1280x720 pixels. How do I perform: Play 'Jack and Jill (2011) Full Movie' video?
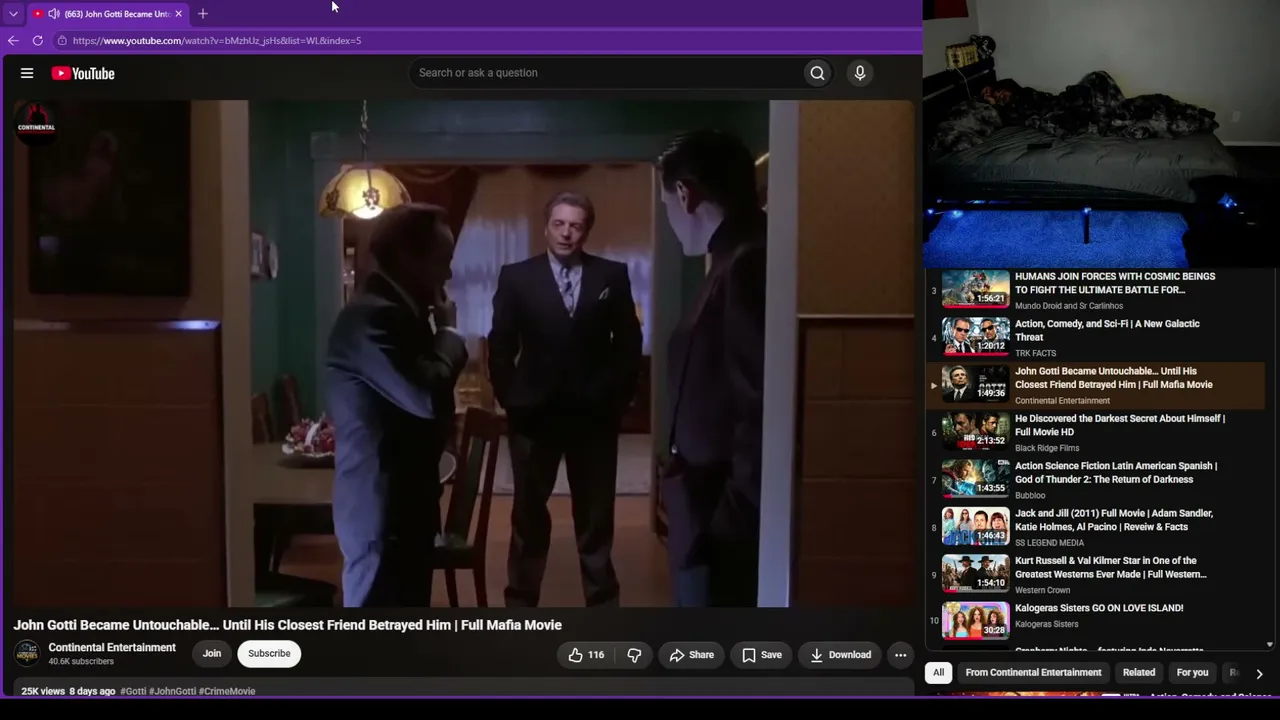(x=1114, y=520)
